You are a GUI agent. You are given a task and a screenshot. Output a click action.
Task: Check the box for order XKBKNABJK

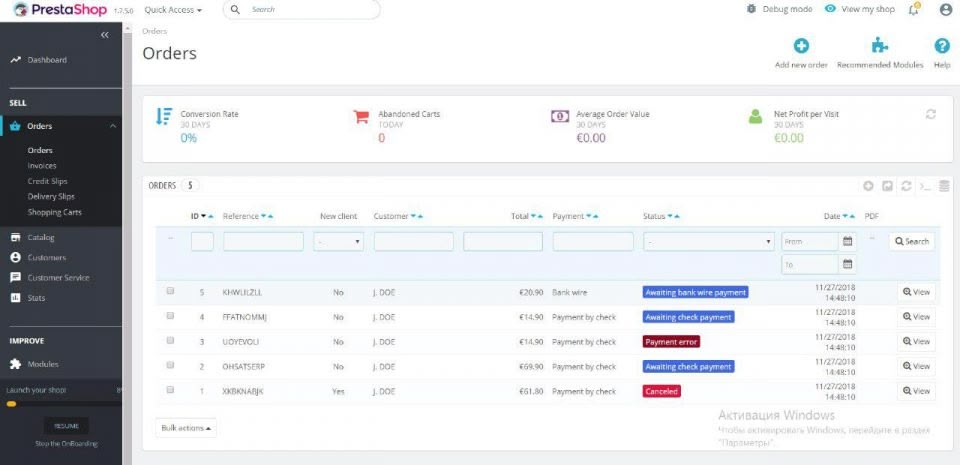click(170, 390)
